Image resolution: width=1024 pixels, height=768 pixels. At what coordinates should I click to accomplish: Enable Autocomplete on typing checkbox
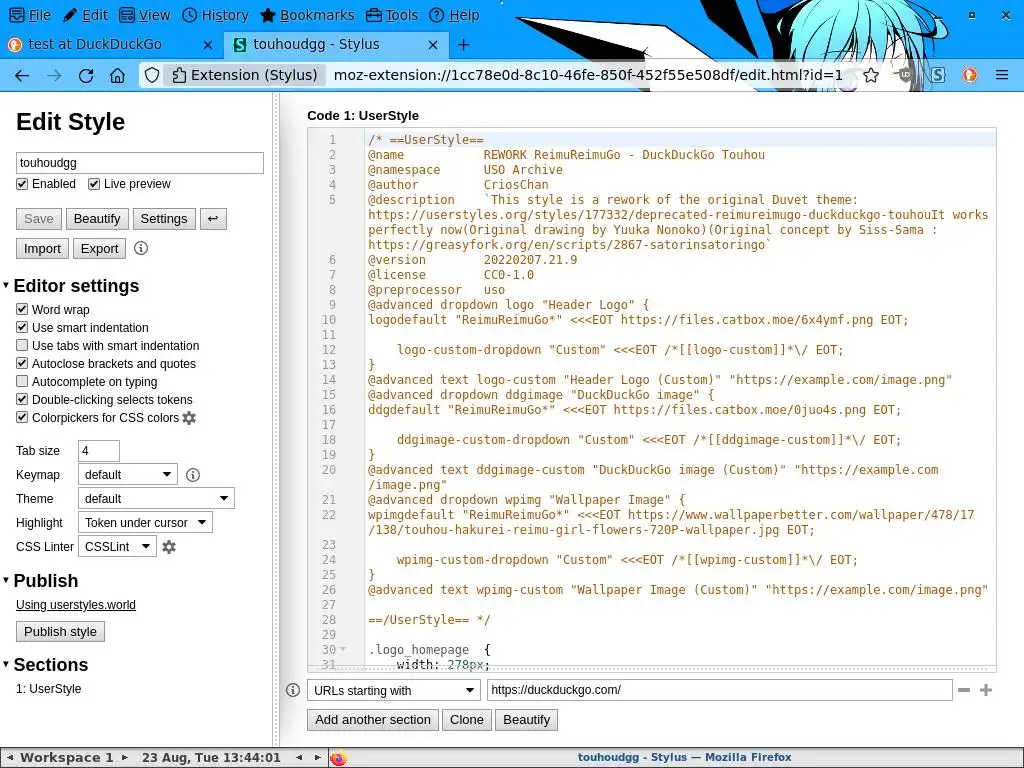coord(22,381)
